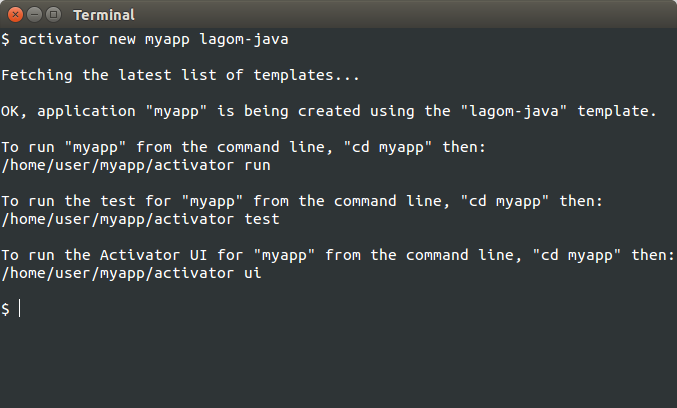This screenshot has height=408, width=677.
Task: Click the first dollar sign prompt
Action: [x=5, y=39]
